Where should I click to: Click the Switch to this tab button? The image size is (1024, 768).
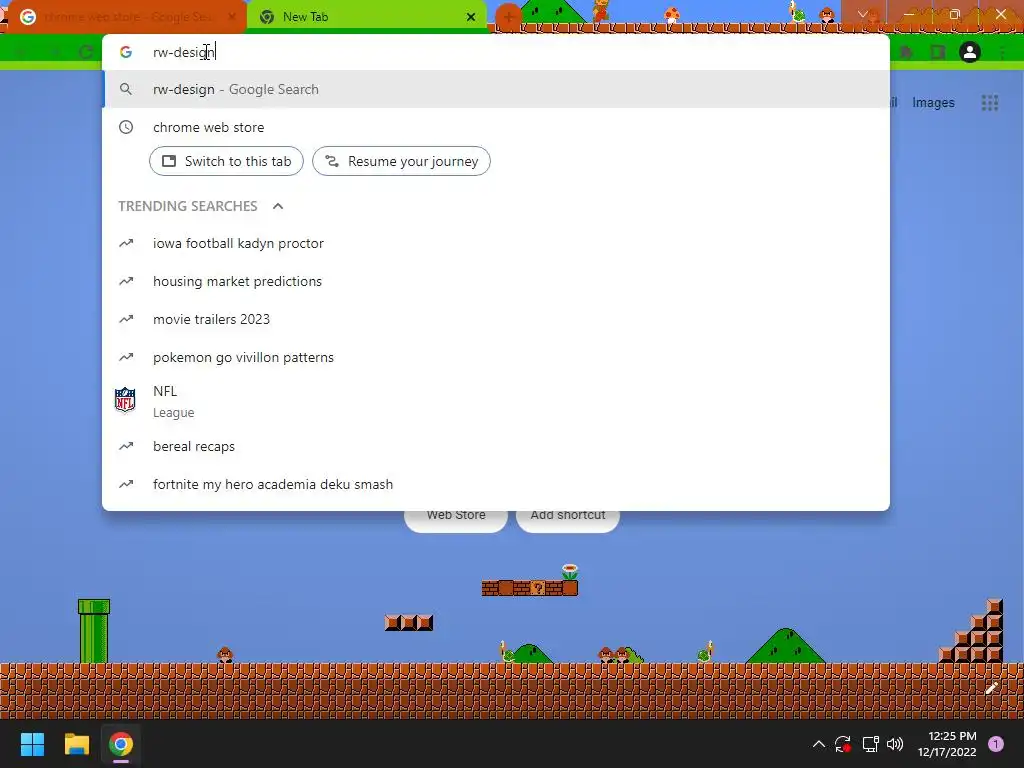coord(226,161)
